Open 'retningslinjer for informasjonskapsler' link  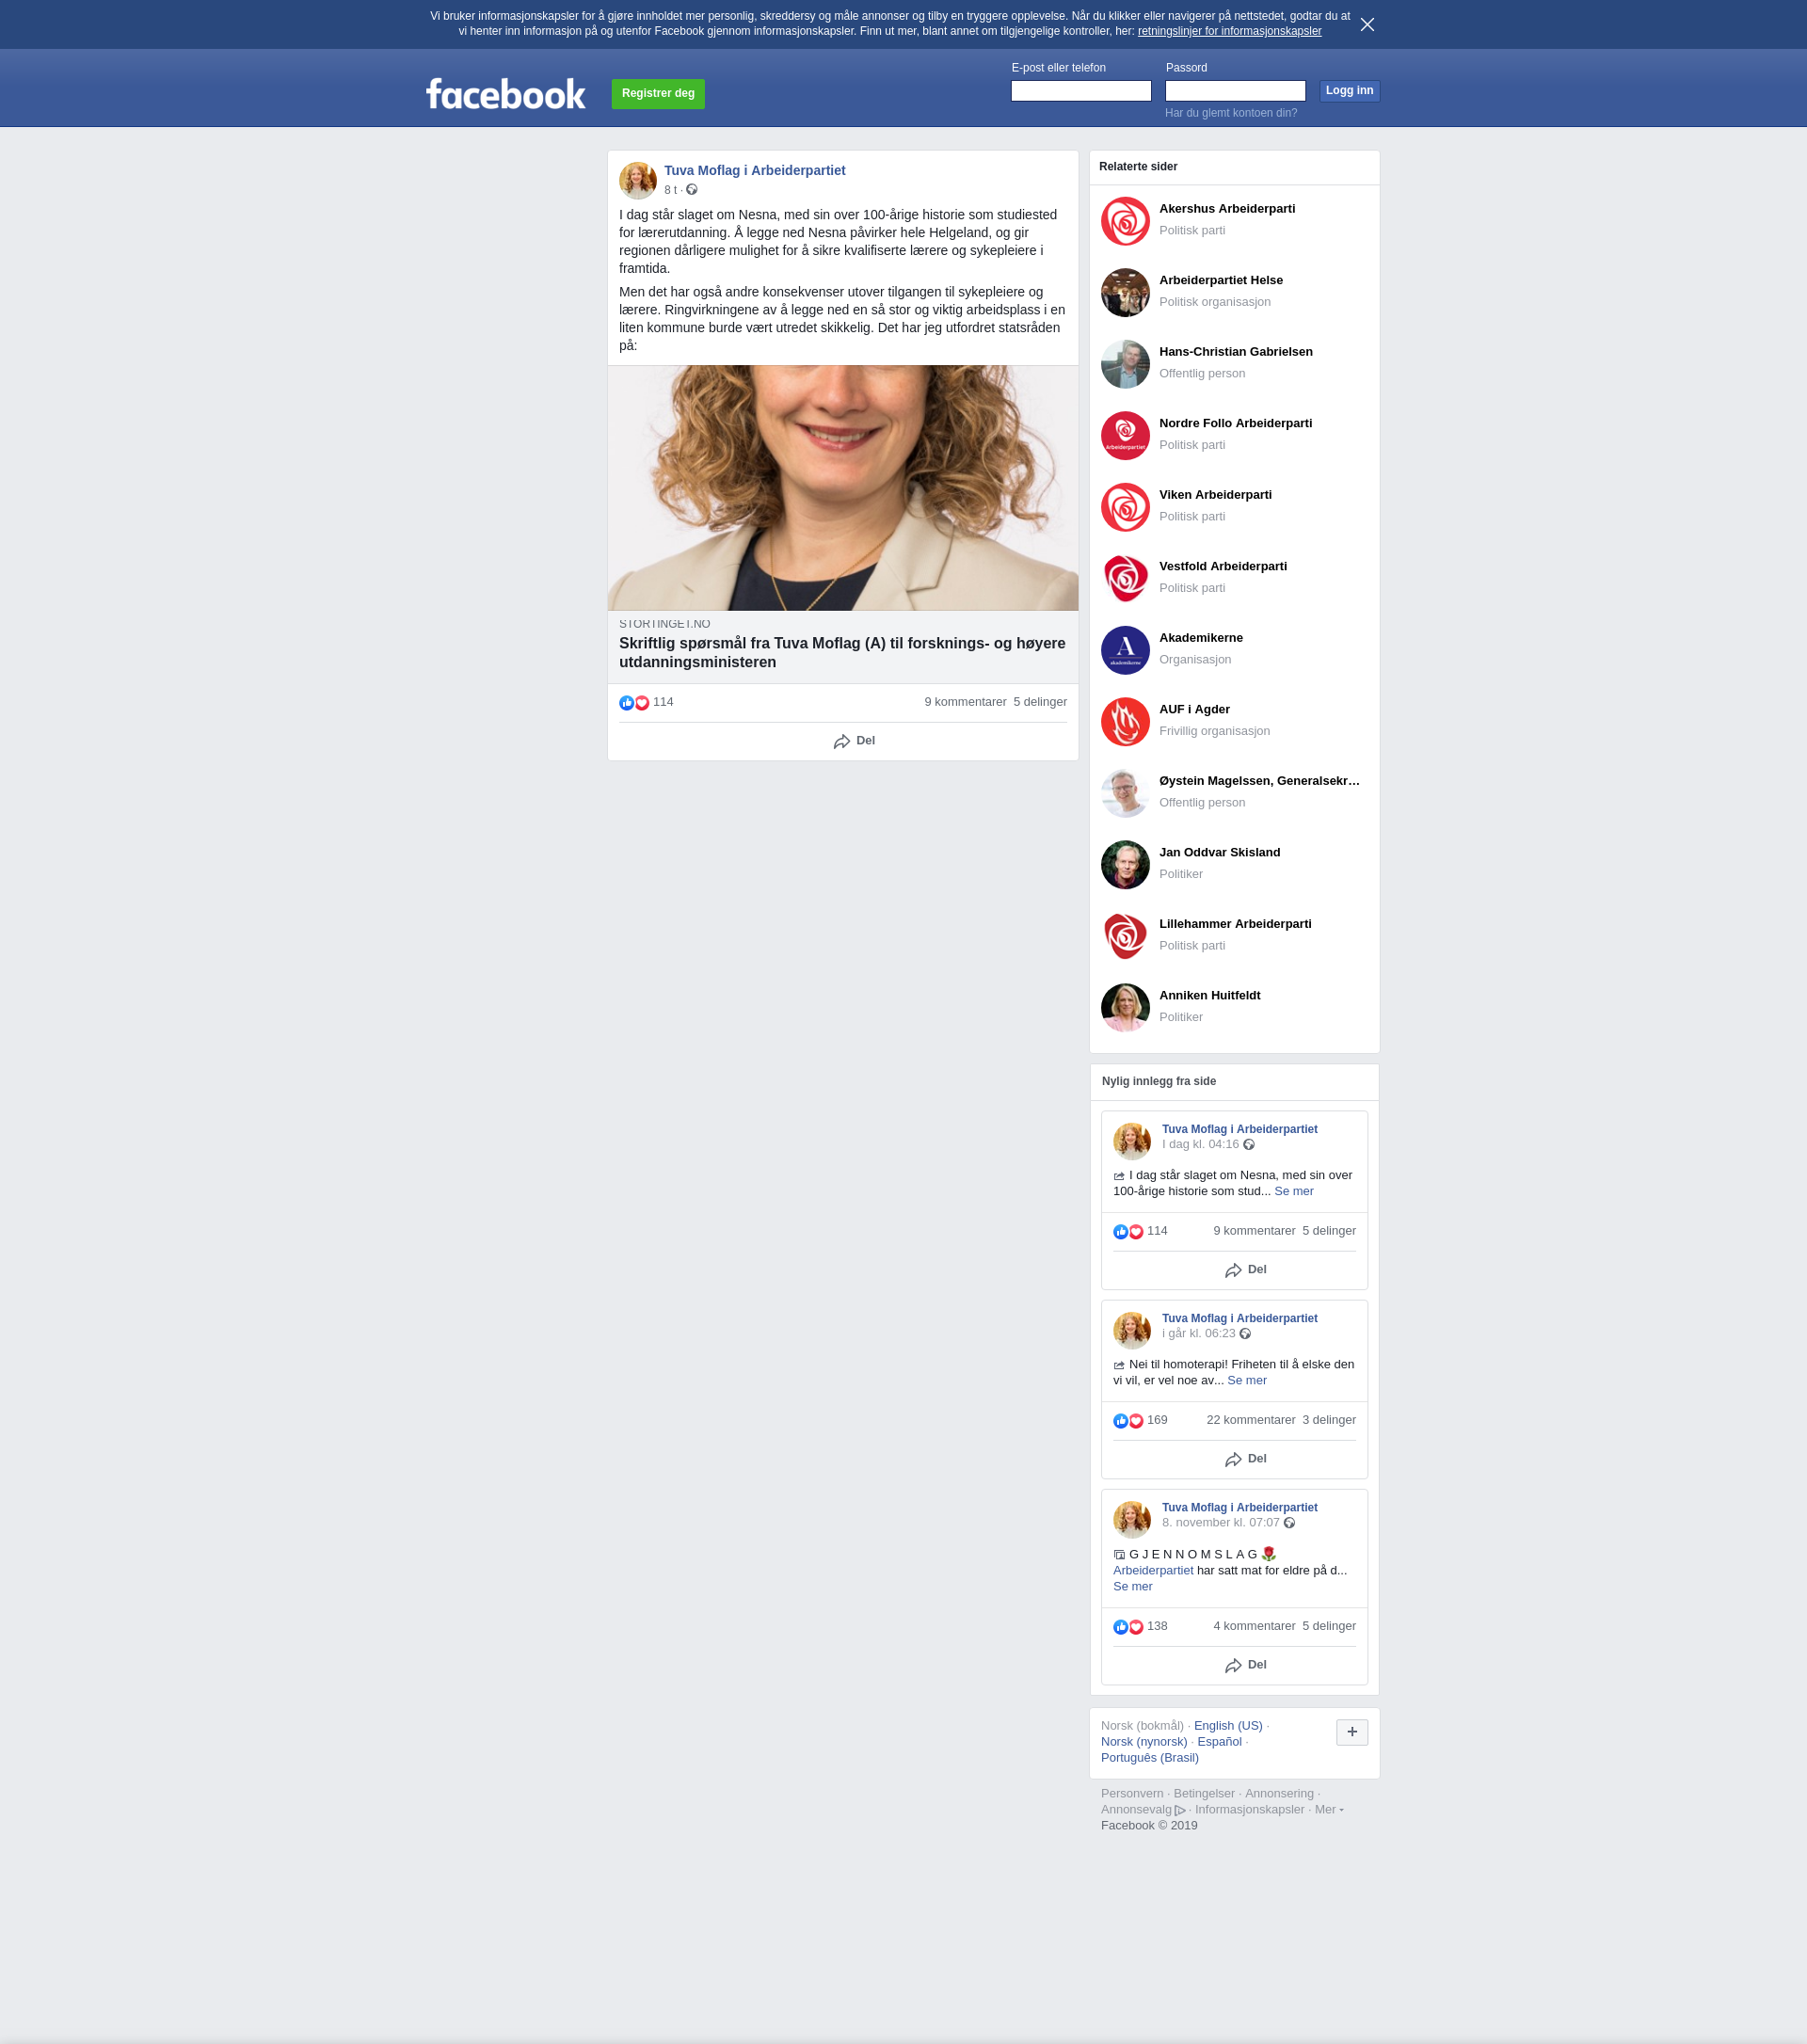[x=1230, y=31]
